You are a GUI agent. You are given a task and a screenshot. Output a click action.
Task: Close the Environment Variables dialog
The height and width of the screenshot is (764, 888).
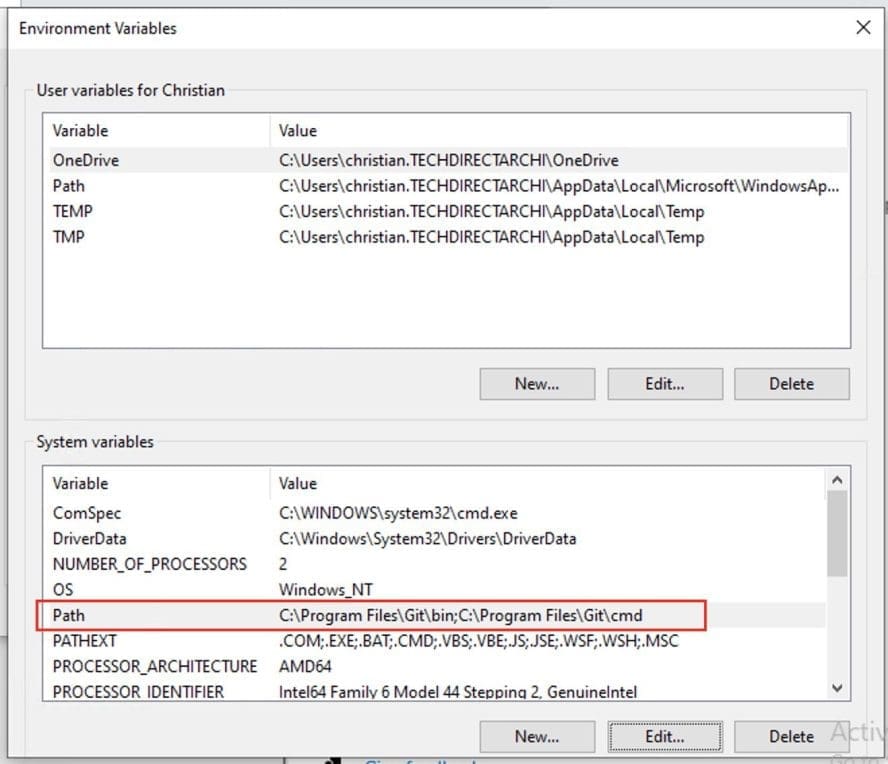(x=863, y=28)
